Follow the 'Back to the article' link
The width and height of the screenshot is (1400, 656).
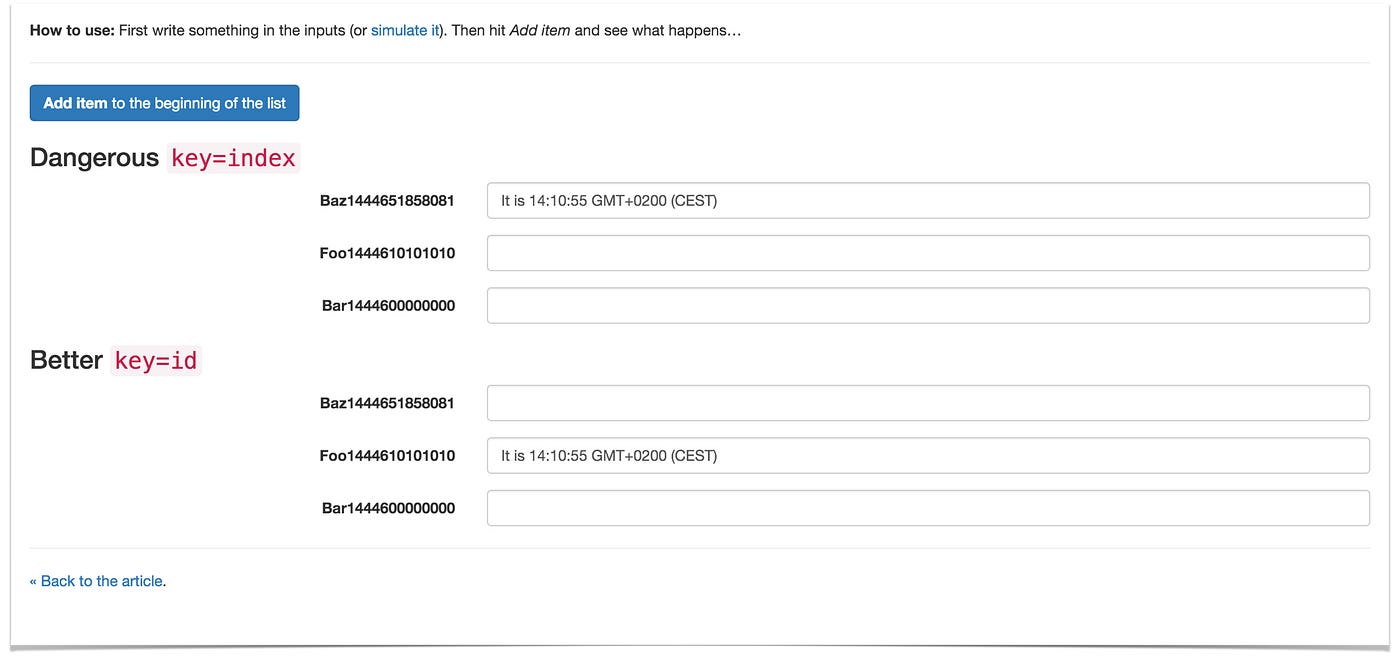(96, 581)
